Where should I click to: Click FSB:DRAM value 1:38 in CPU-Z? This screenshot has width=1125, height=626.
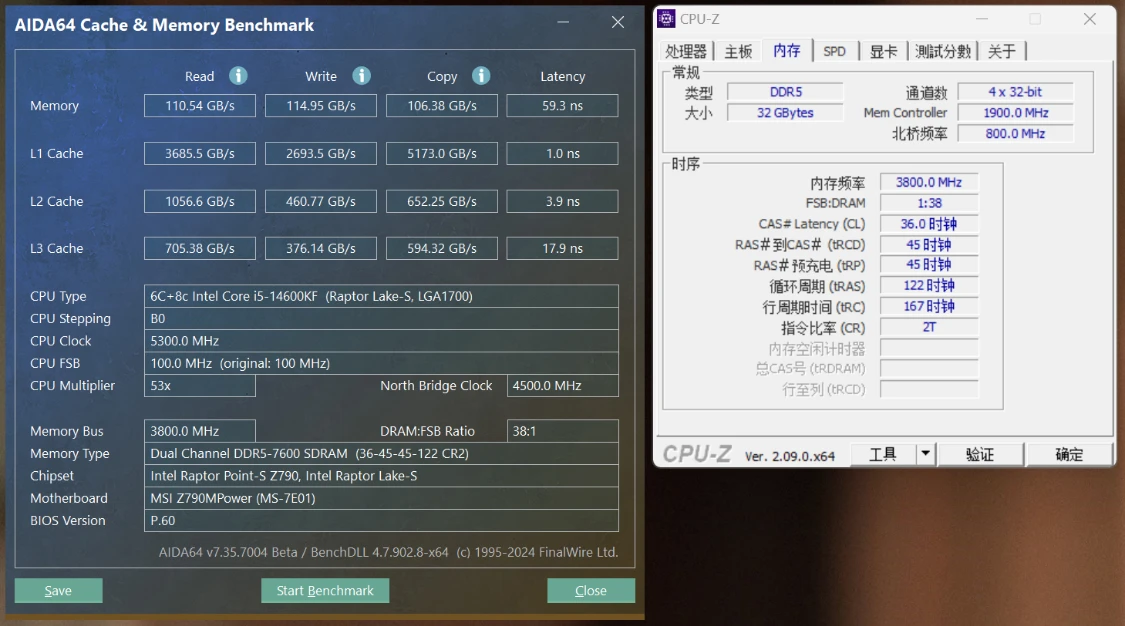(929, 203)
